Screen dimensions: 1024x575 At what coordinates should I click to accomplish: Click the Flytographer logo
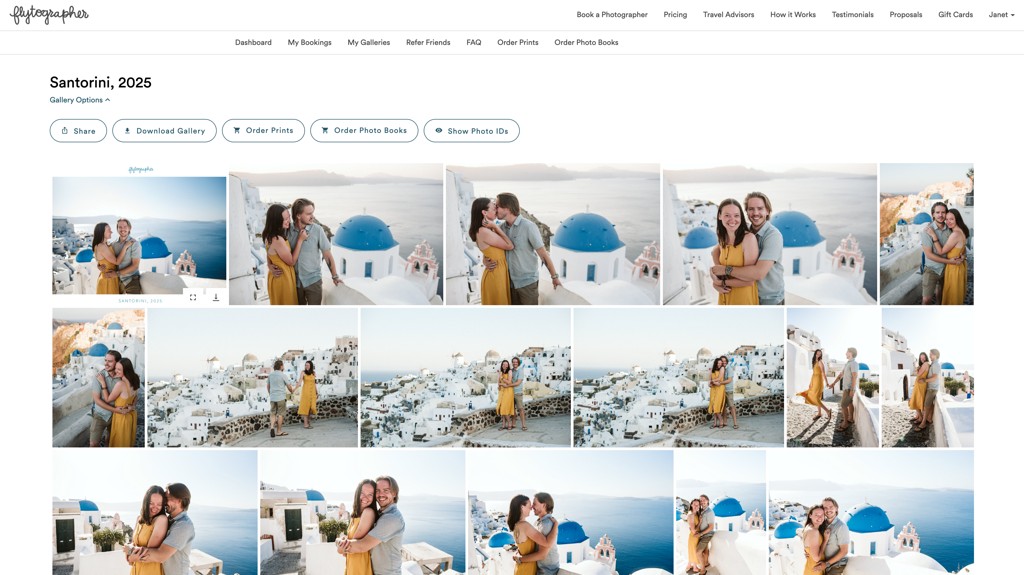[50, 14]
